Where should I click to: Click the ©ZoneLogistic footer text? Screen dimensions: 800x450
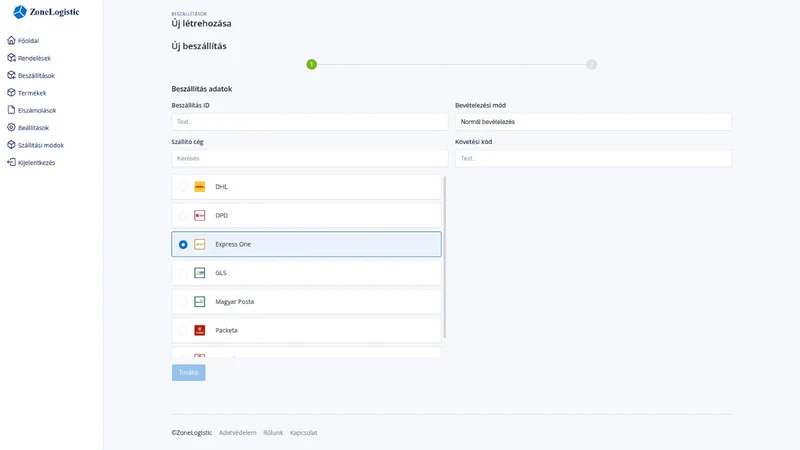coord(191,433)
